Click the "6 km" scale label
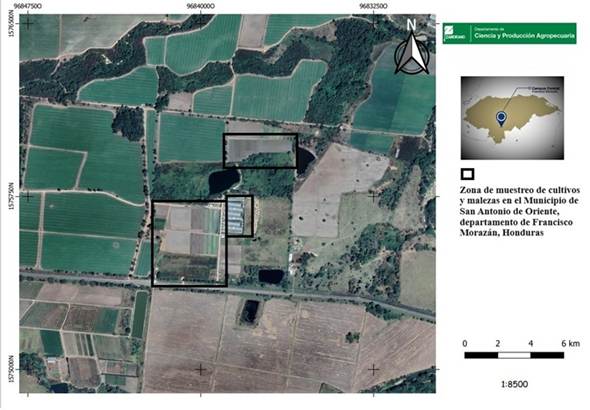Viewport: 590px width, 410px height. tap(571, 343)
